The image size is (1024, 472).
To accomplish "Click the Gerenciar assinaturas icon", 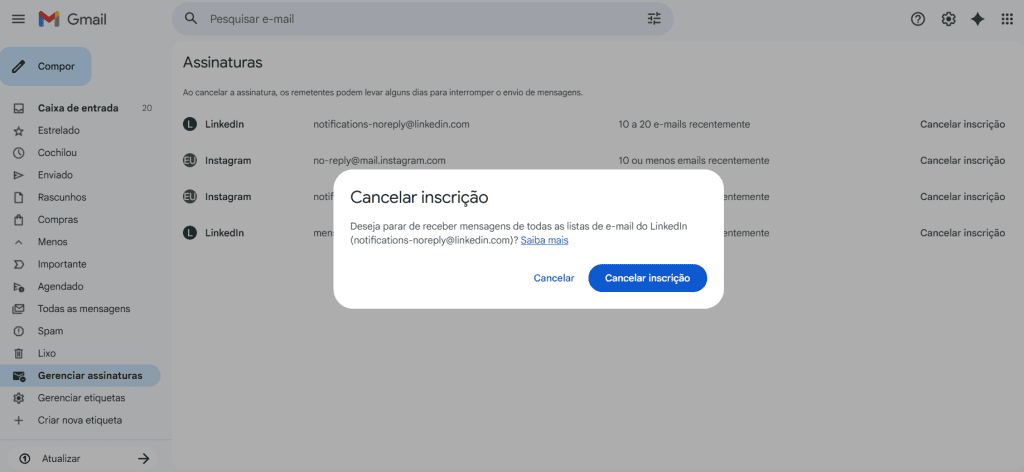I will (19, 376).
